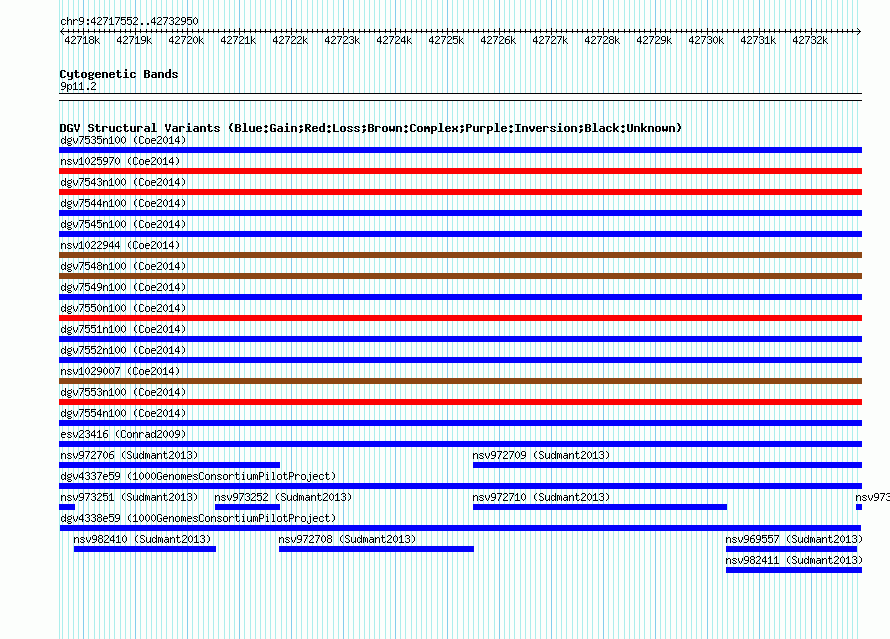The height and width of the screenshot is (639, 890).
Task: Click the nsv972709 (Sudmant2013) label
Action: click(541, 455)
